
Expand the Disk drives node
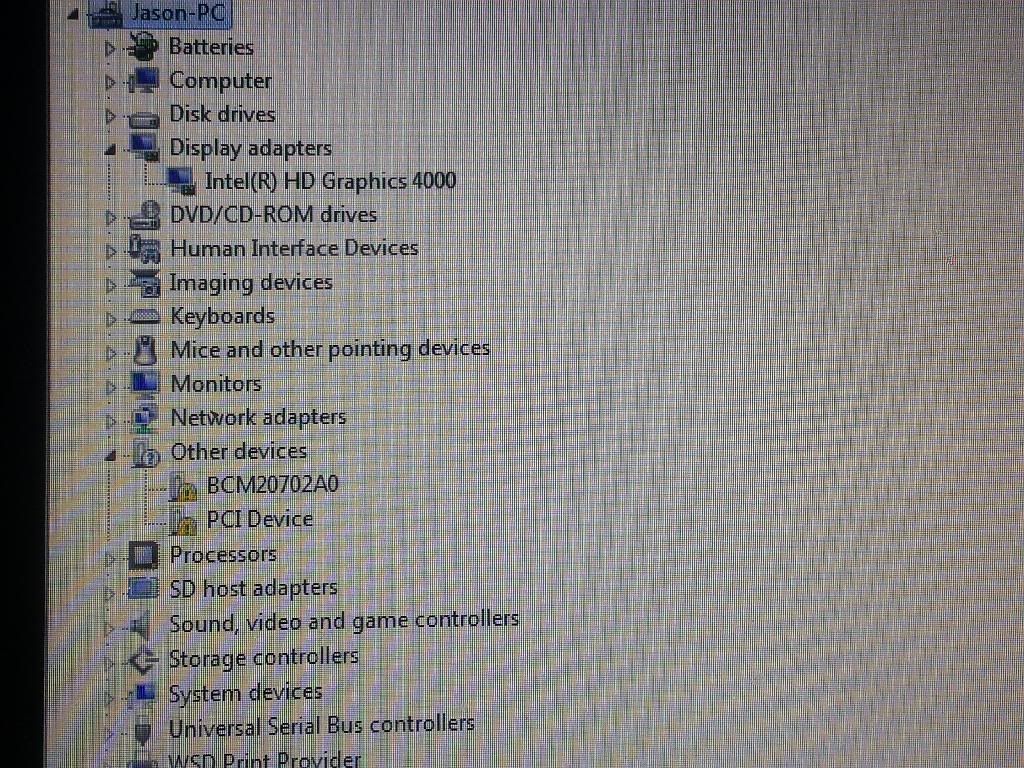click(110, 116)
